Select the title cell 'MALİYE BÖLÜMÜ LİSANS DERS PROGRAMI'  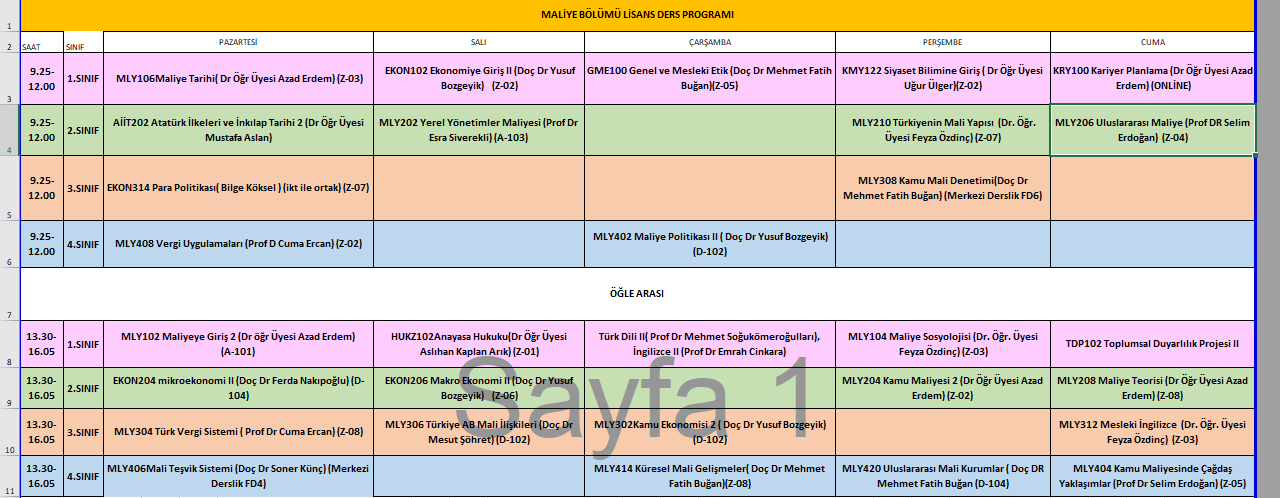click(x=637, y=14)
